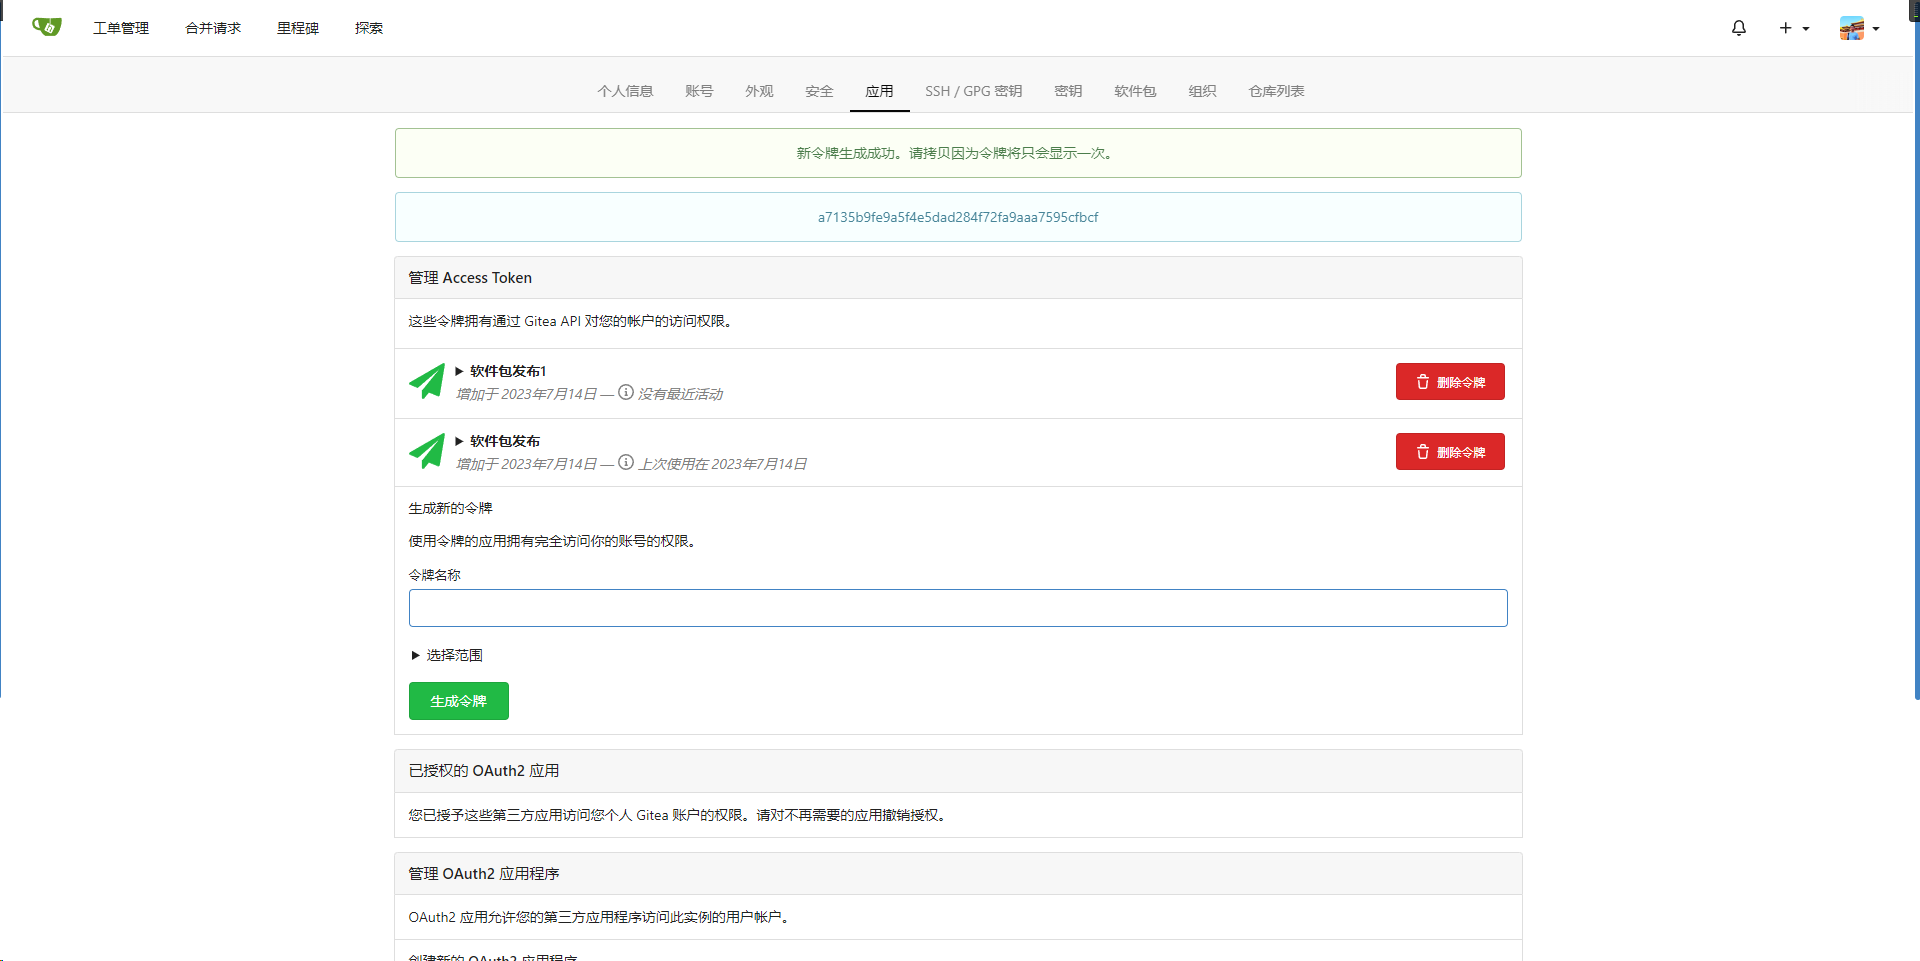Open the notifications bell icon
The width and height of the screenshot is (1920, 961).
1738,28
